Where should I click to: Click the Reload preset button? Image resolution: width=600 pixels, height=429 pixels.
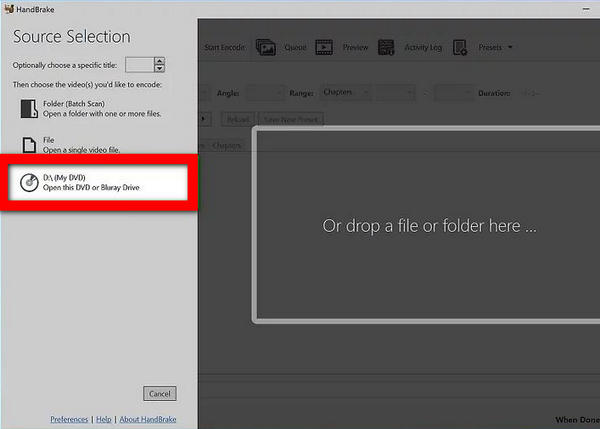tap(239, 119)
